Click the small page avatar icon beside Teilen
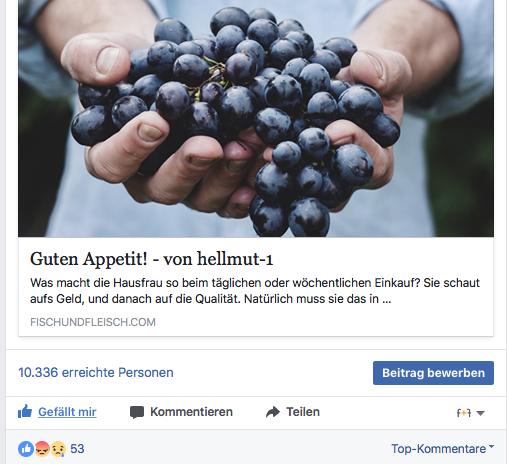Screen dimensions: 507x464 tap(464, 413)
